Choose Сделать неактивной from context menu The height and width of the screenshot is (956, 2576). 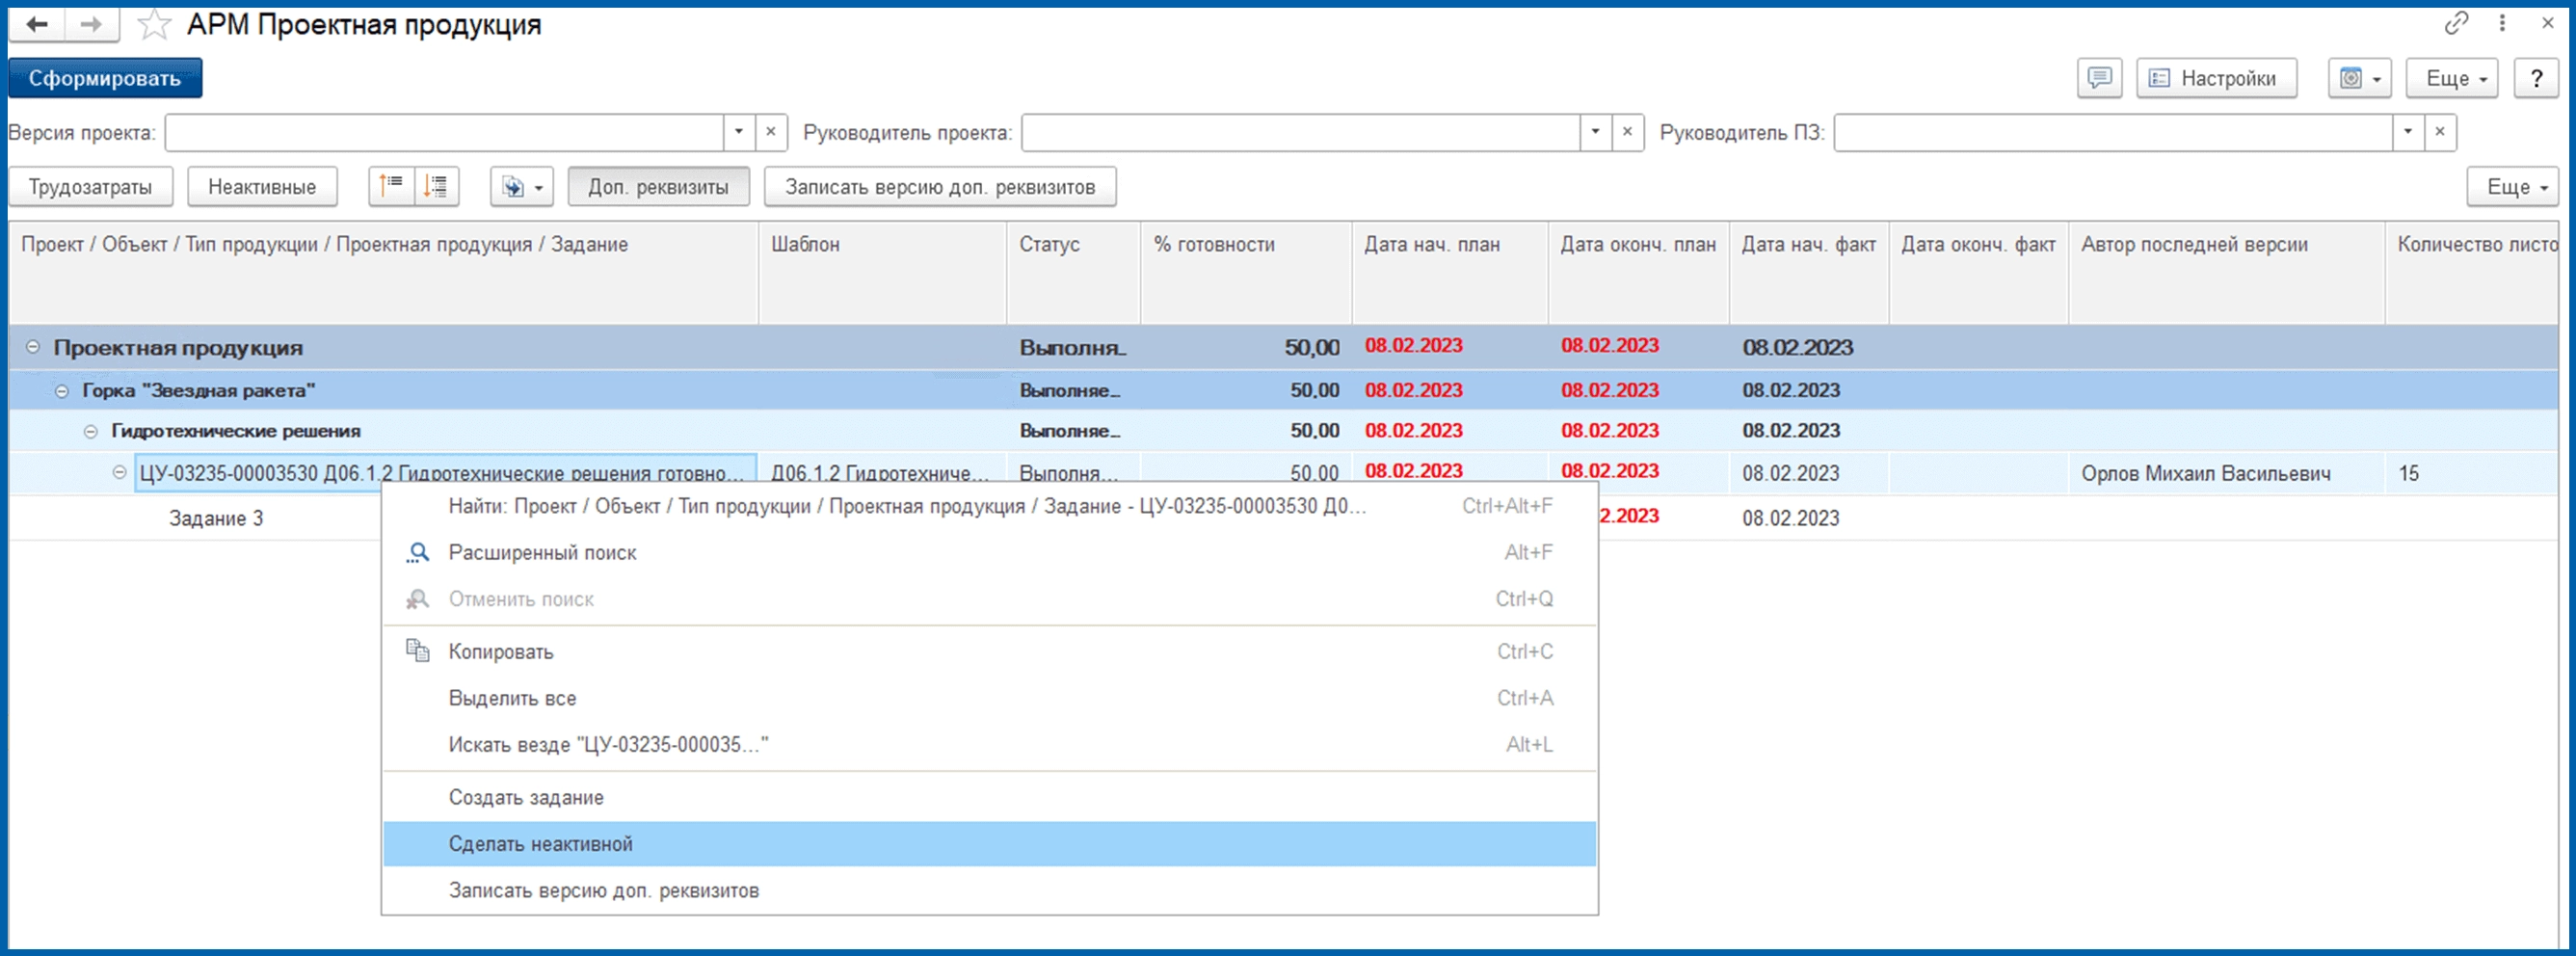point(540,844)
